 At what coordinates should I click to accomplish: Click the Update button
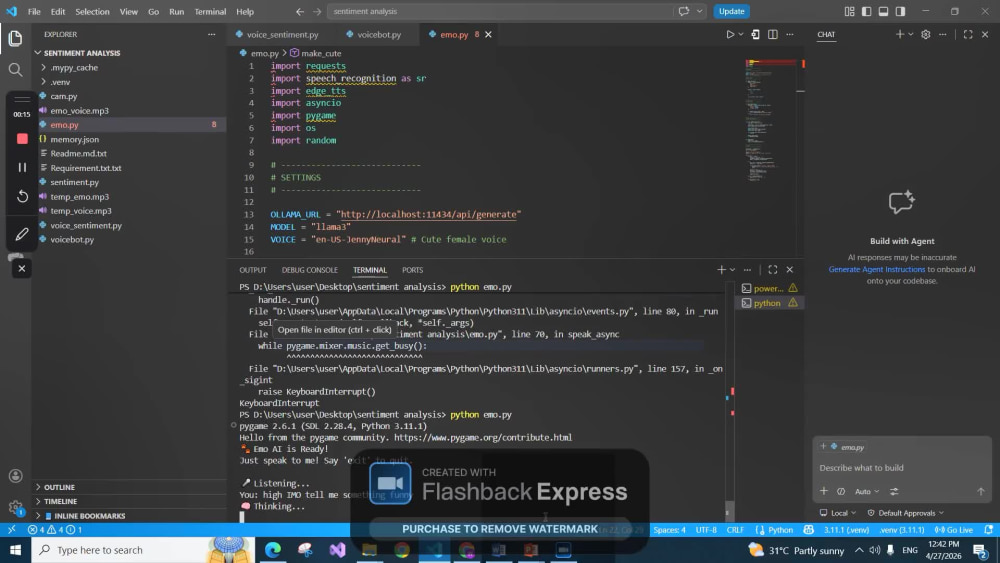731,11
